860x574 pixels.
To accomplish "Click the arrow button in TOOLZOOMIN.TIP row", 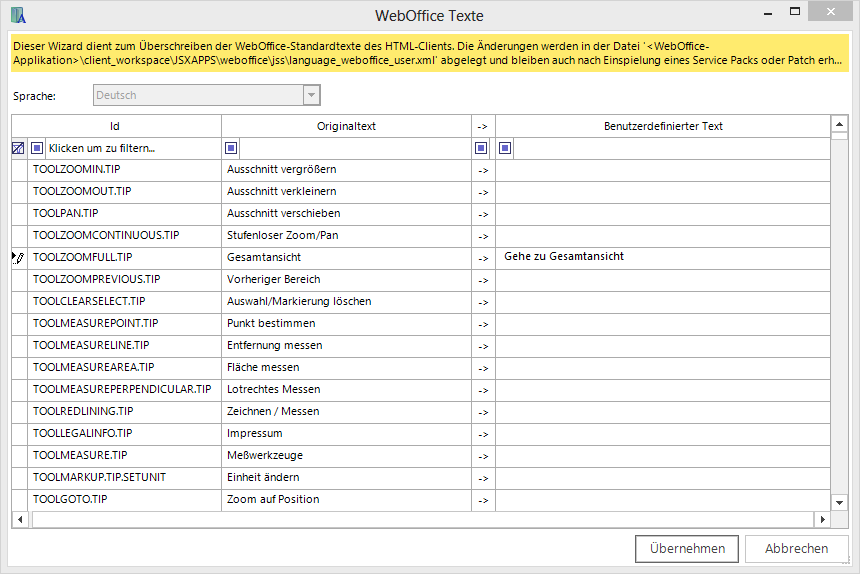I will click(x=483, y=170).
